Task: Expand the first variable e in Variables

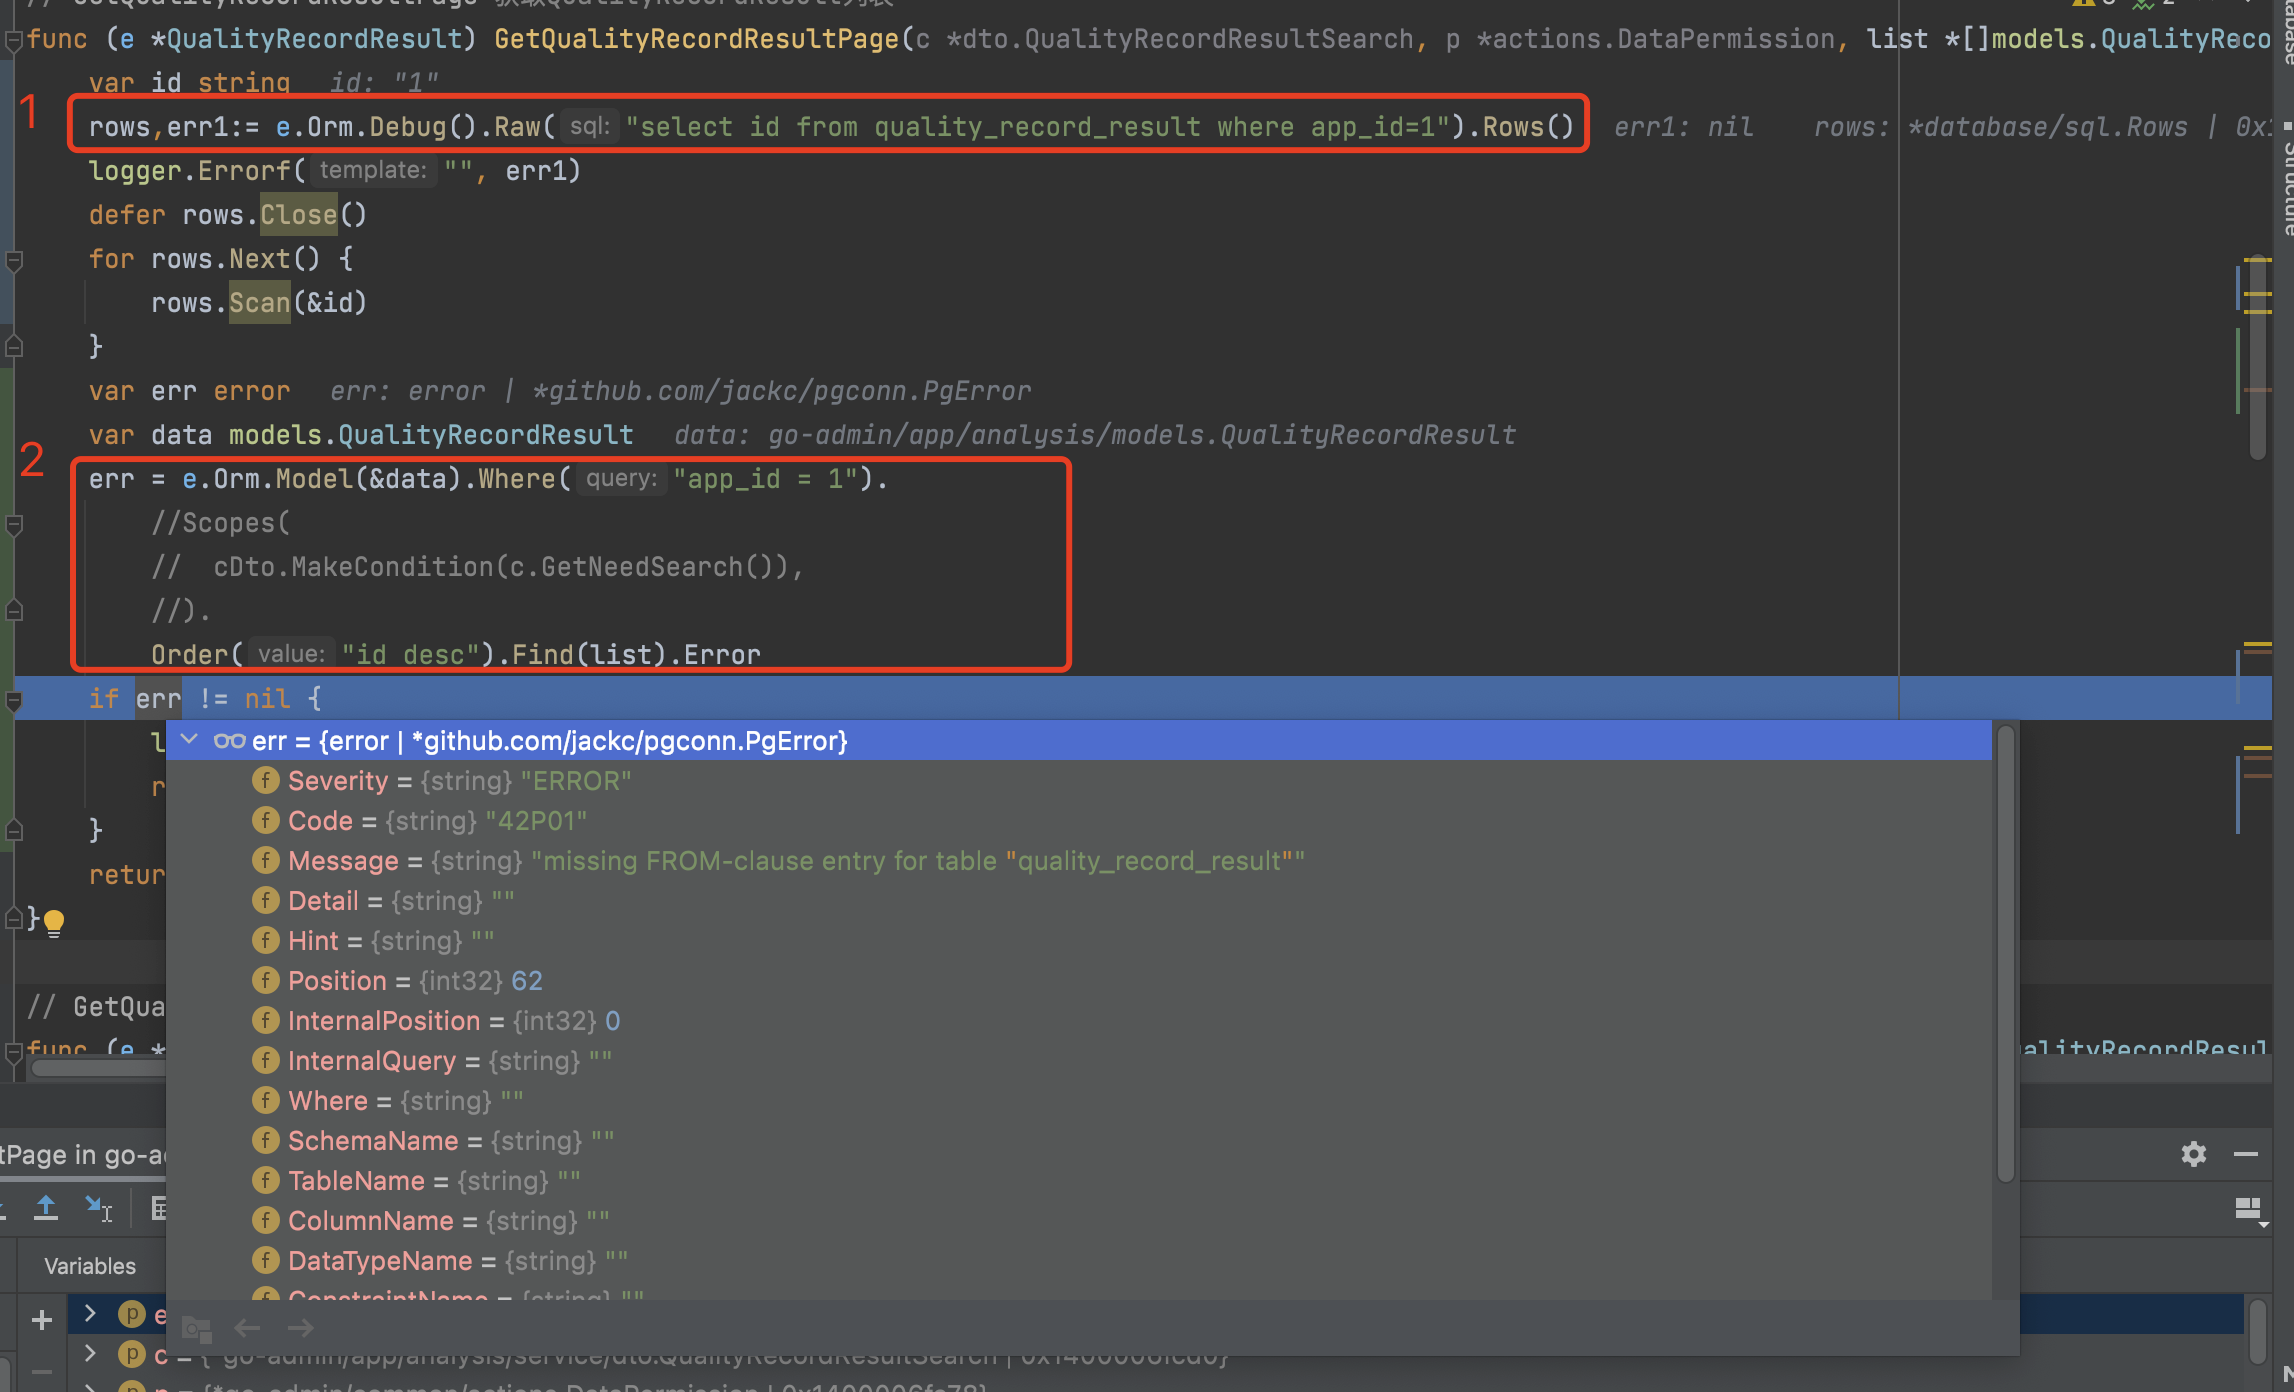Action: 90,1313
